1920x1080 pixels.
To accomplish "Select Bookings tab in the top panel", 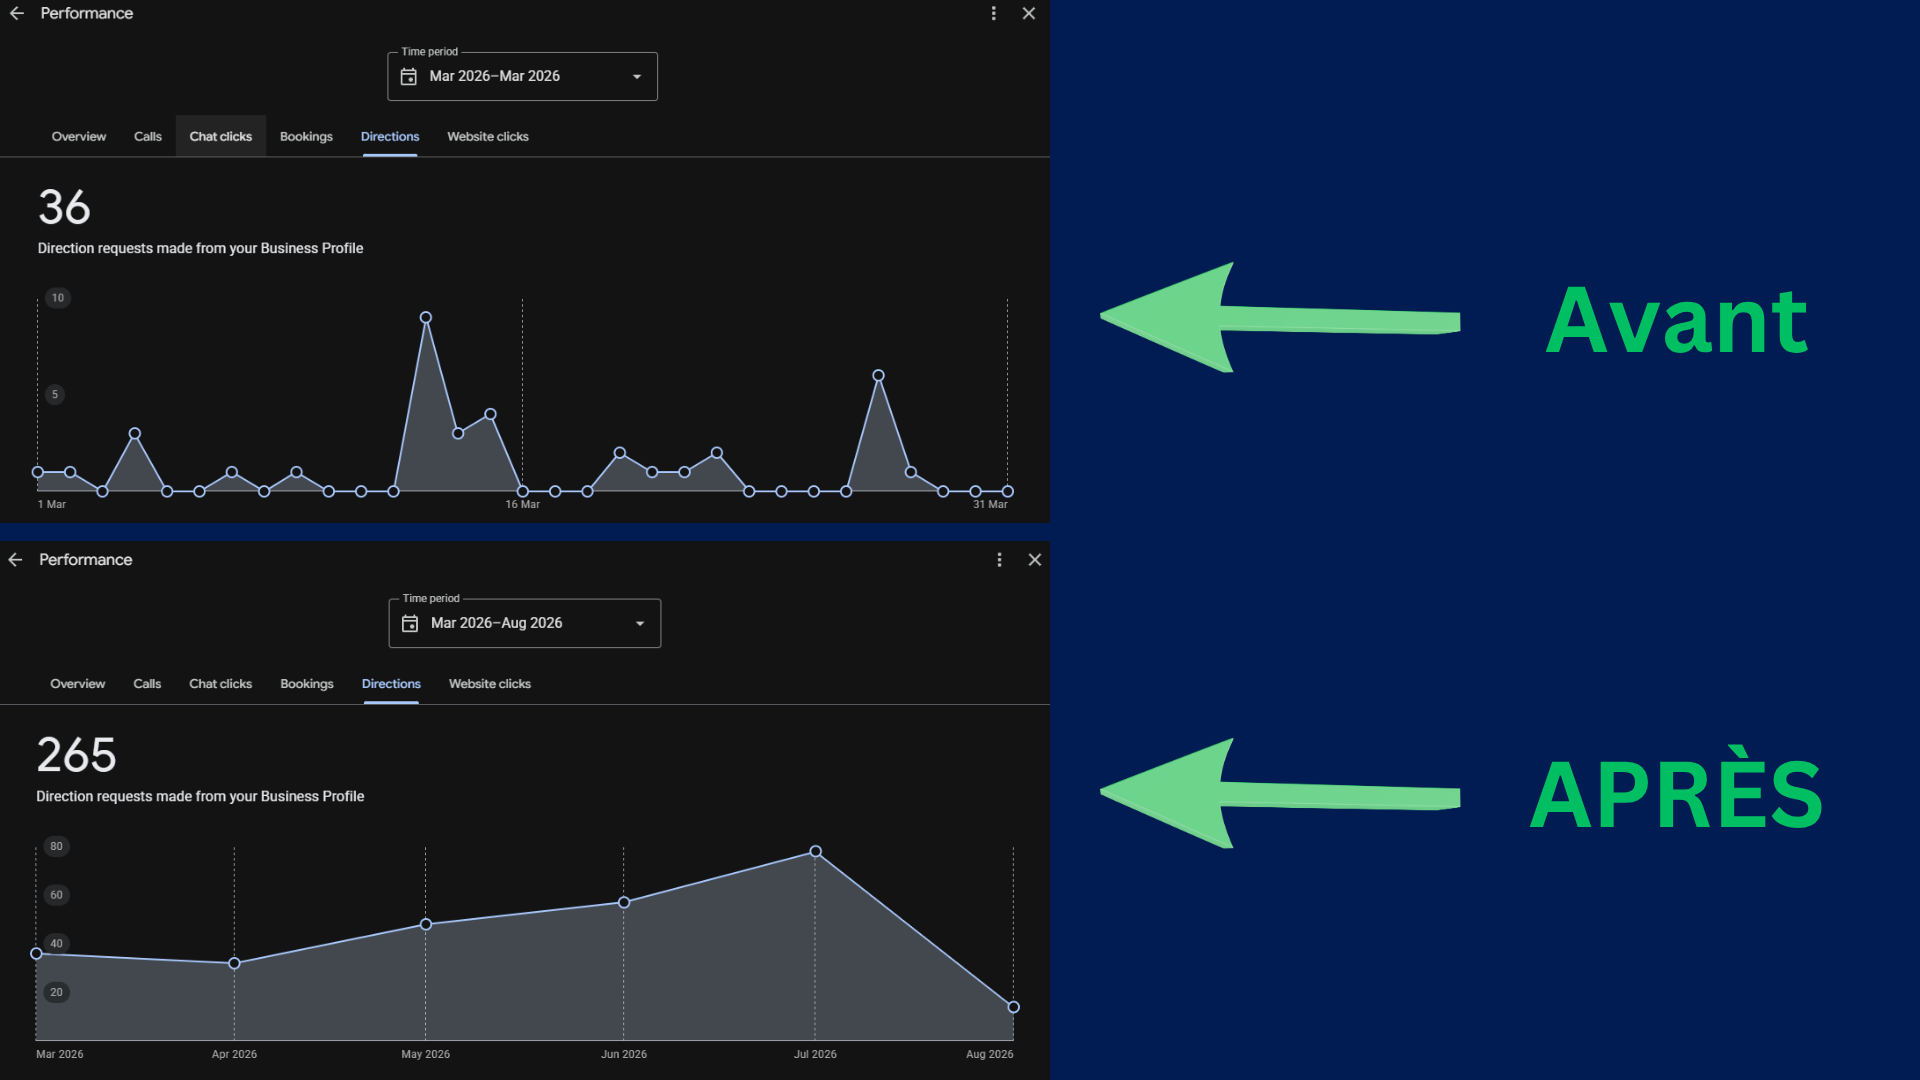I will tap(306, 136).
